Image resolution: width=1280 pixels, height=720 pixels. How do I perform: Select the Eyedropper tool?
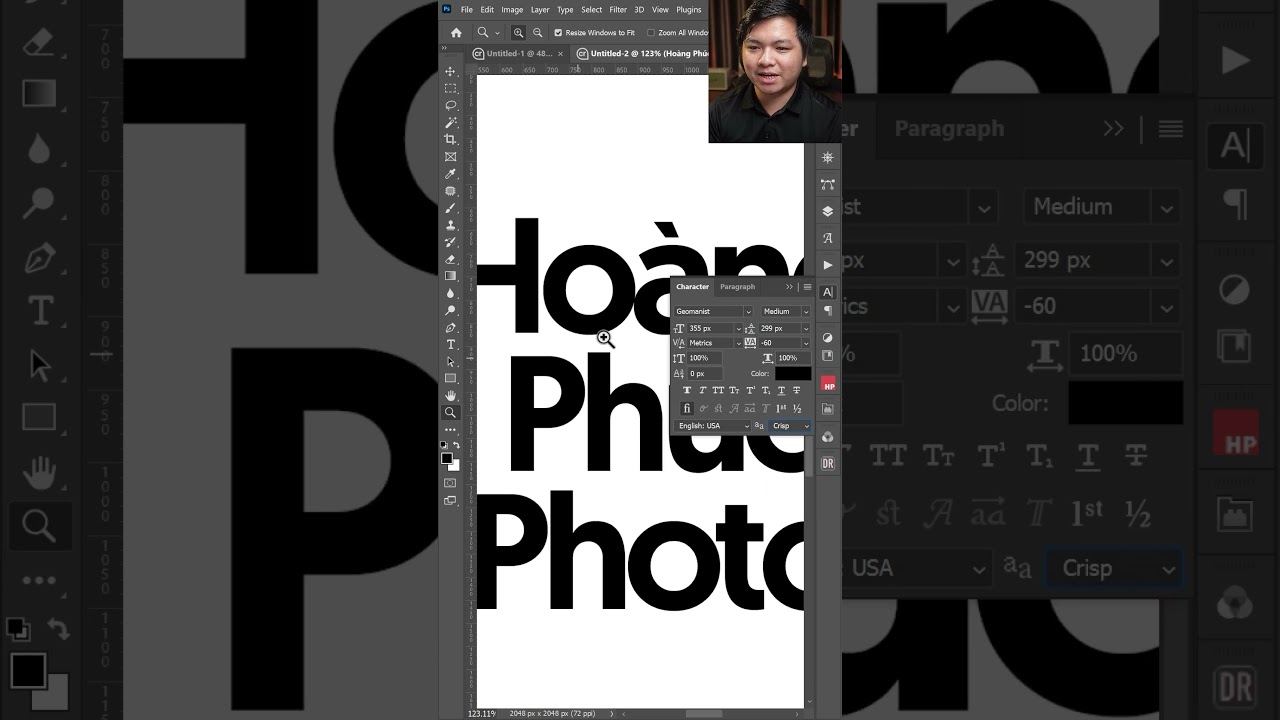click(x=450, y=173)
